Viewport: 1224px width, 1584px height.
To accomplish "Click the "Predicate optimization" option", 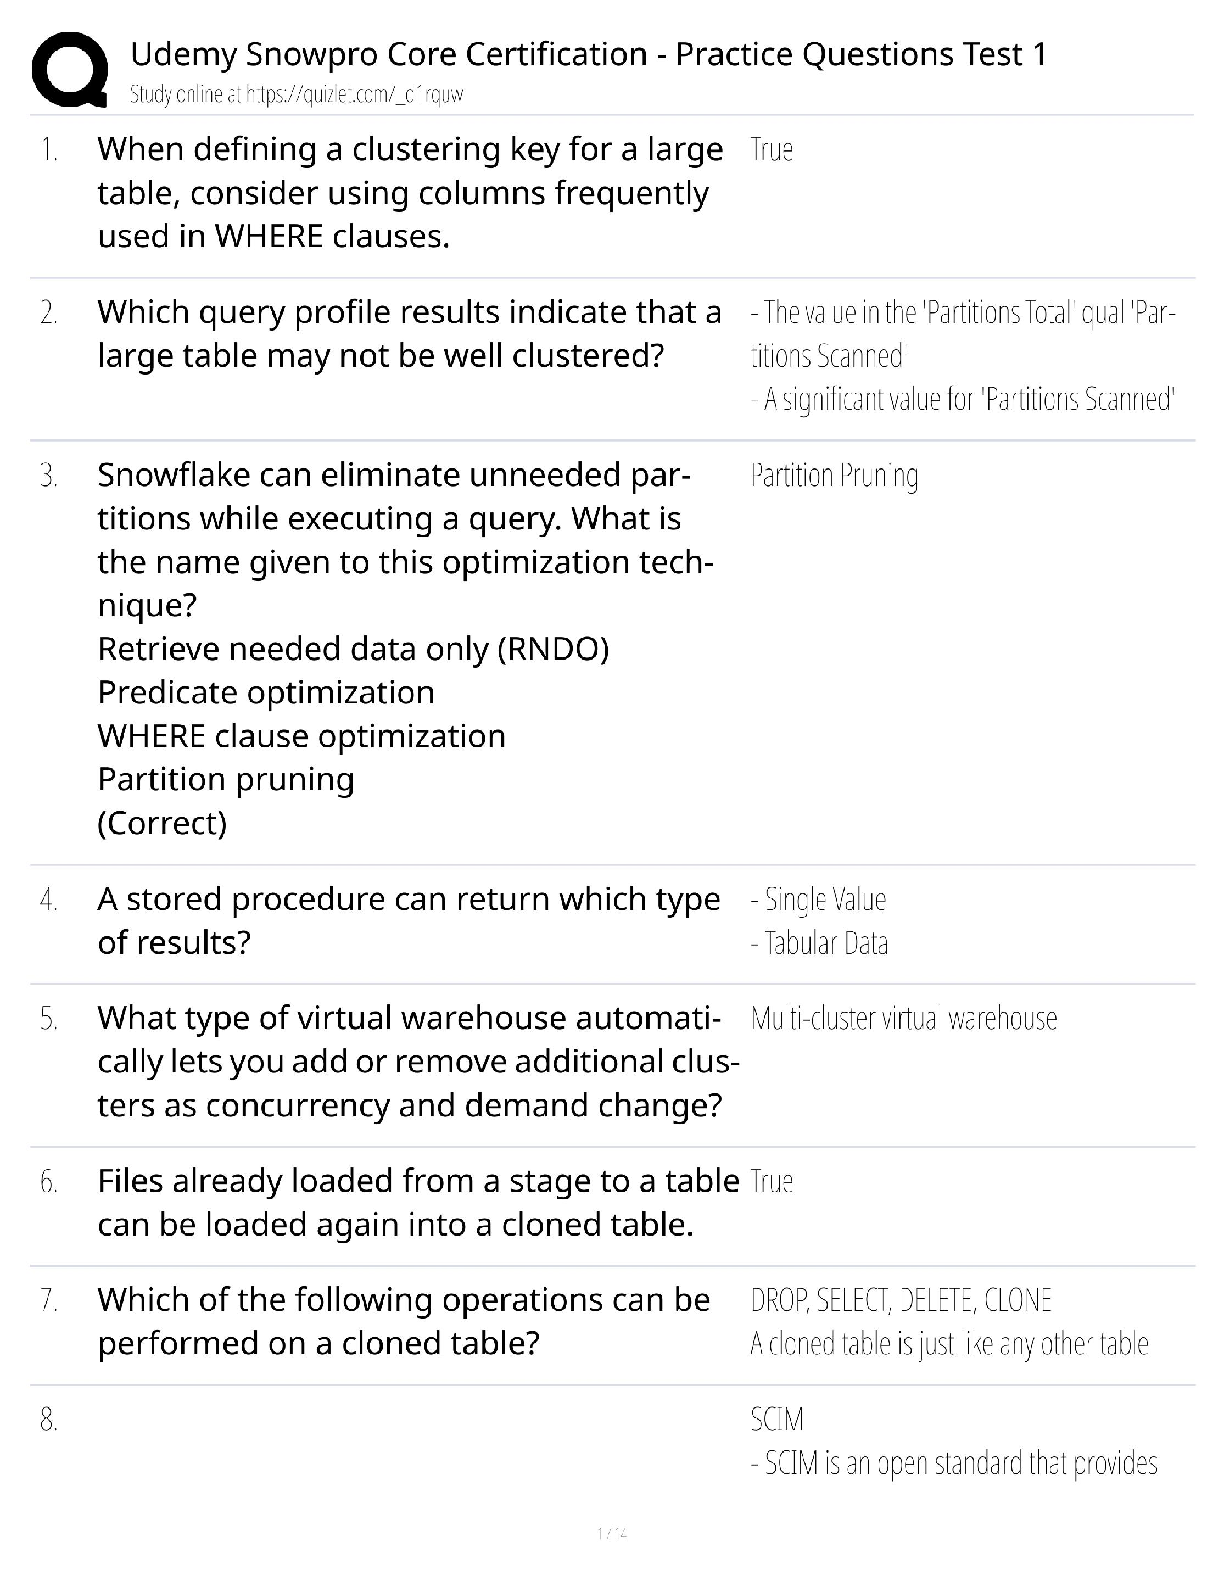I will [266, 692].
